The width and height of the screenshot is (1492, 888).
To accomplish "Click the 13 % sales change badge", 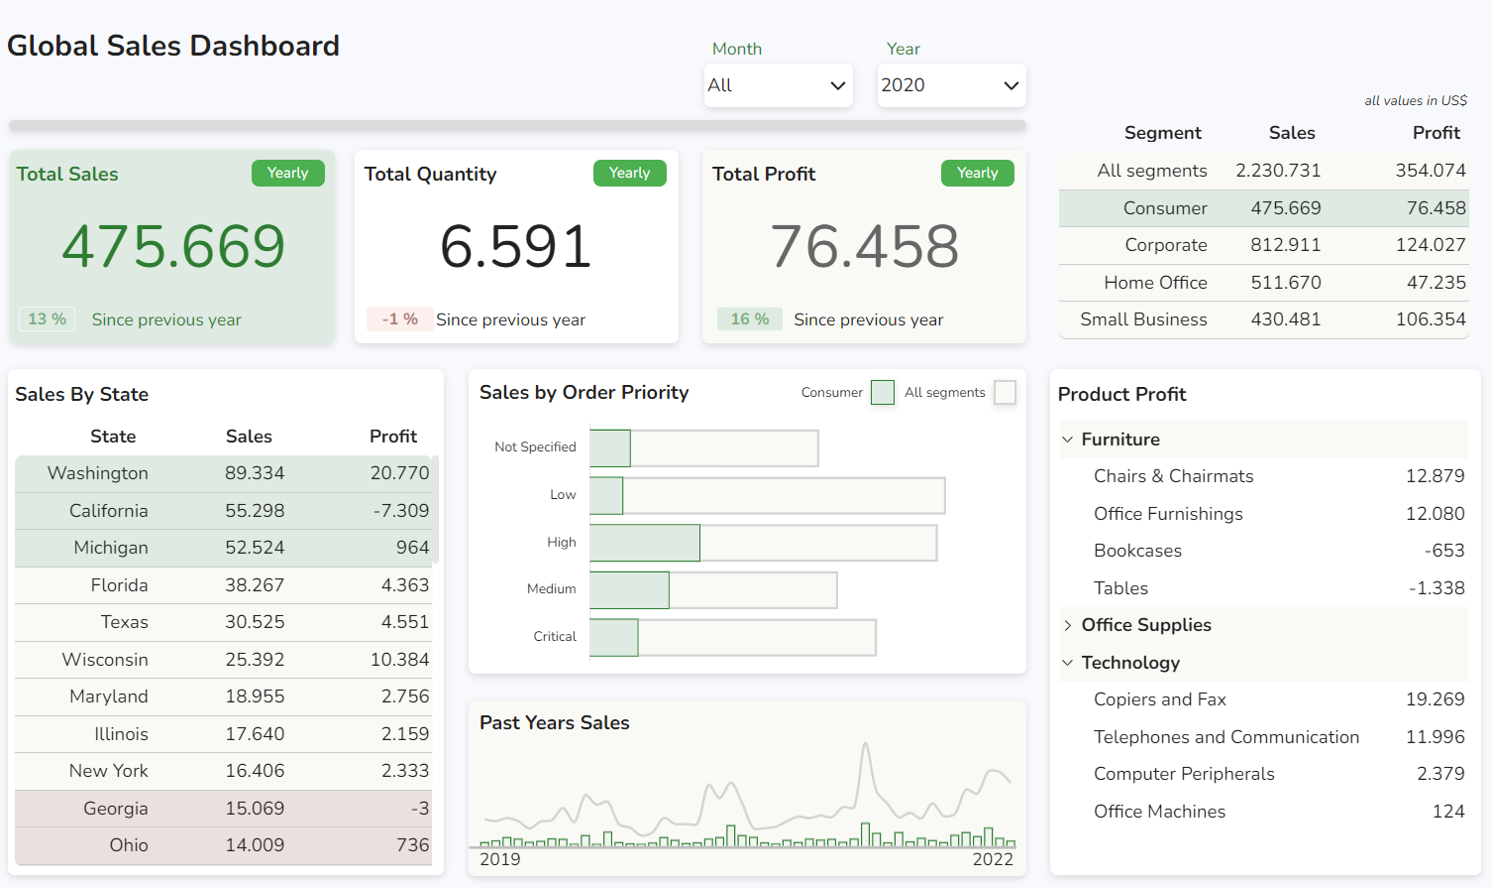I will [47, 320].
